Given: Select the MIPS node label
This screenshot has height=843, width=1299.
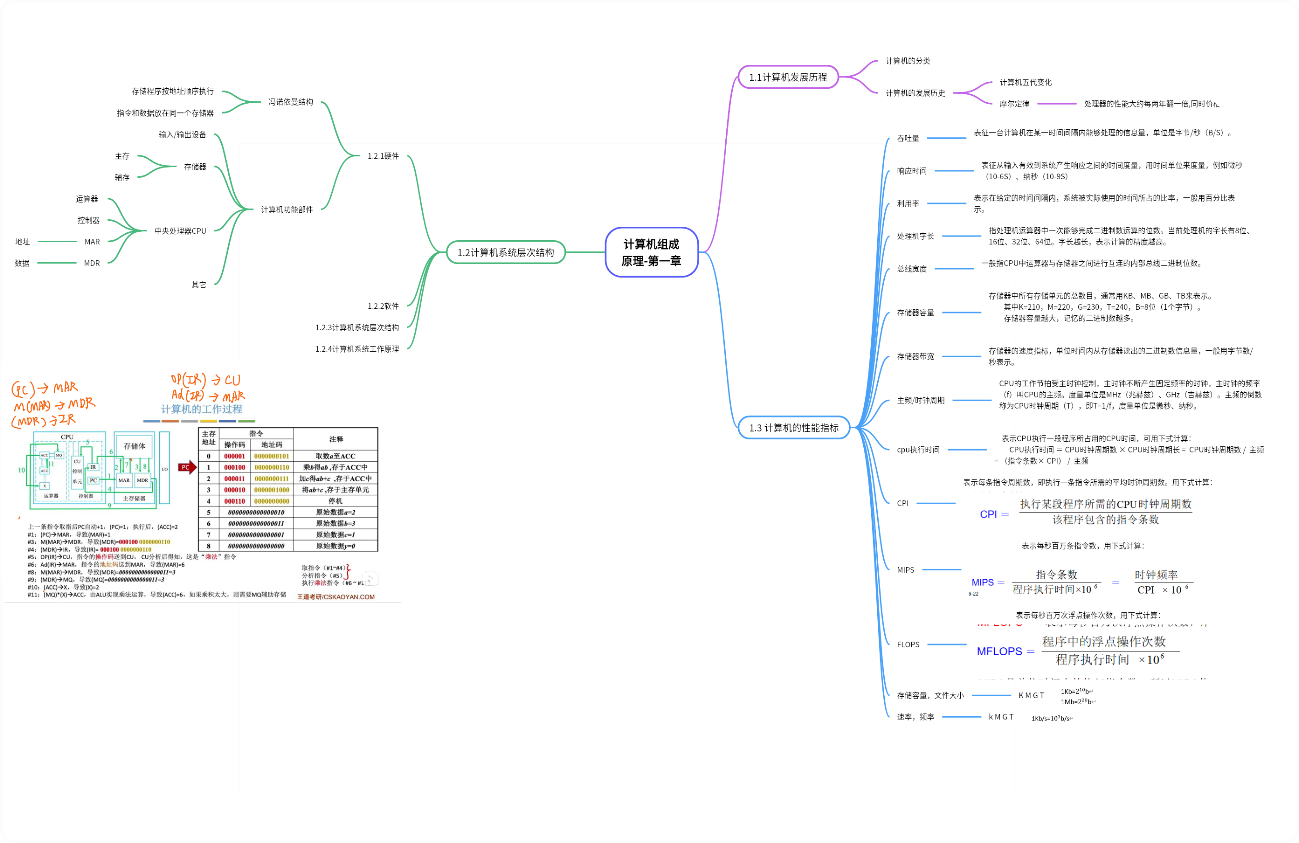Looking at the screenshot, I should coord(905,569).
